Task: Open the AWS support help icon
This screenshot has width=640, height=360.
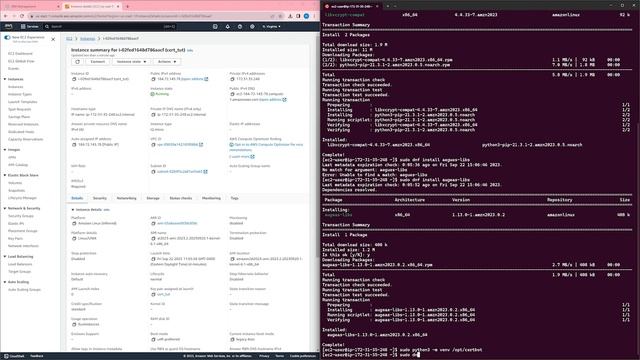Action: coord(240,27)
